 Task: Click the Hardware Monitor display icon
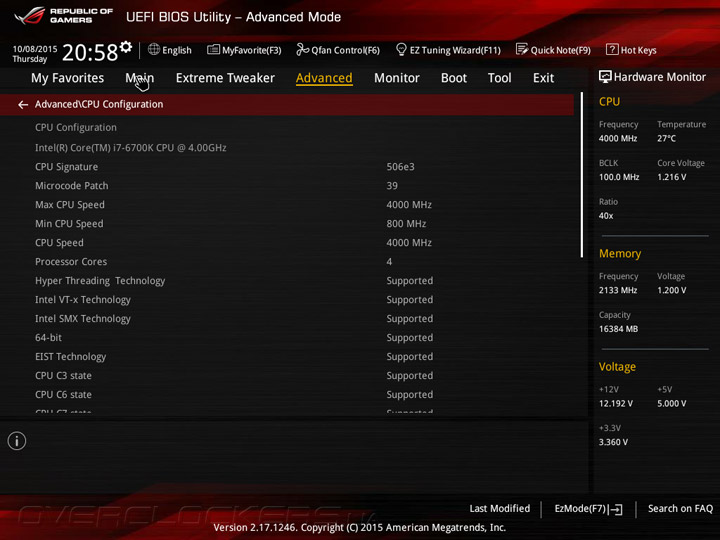[x=605, y=77]
